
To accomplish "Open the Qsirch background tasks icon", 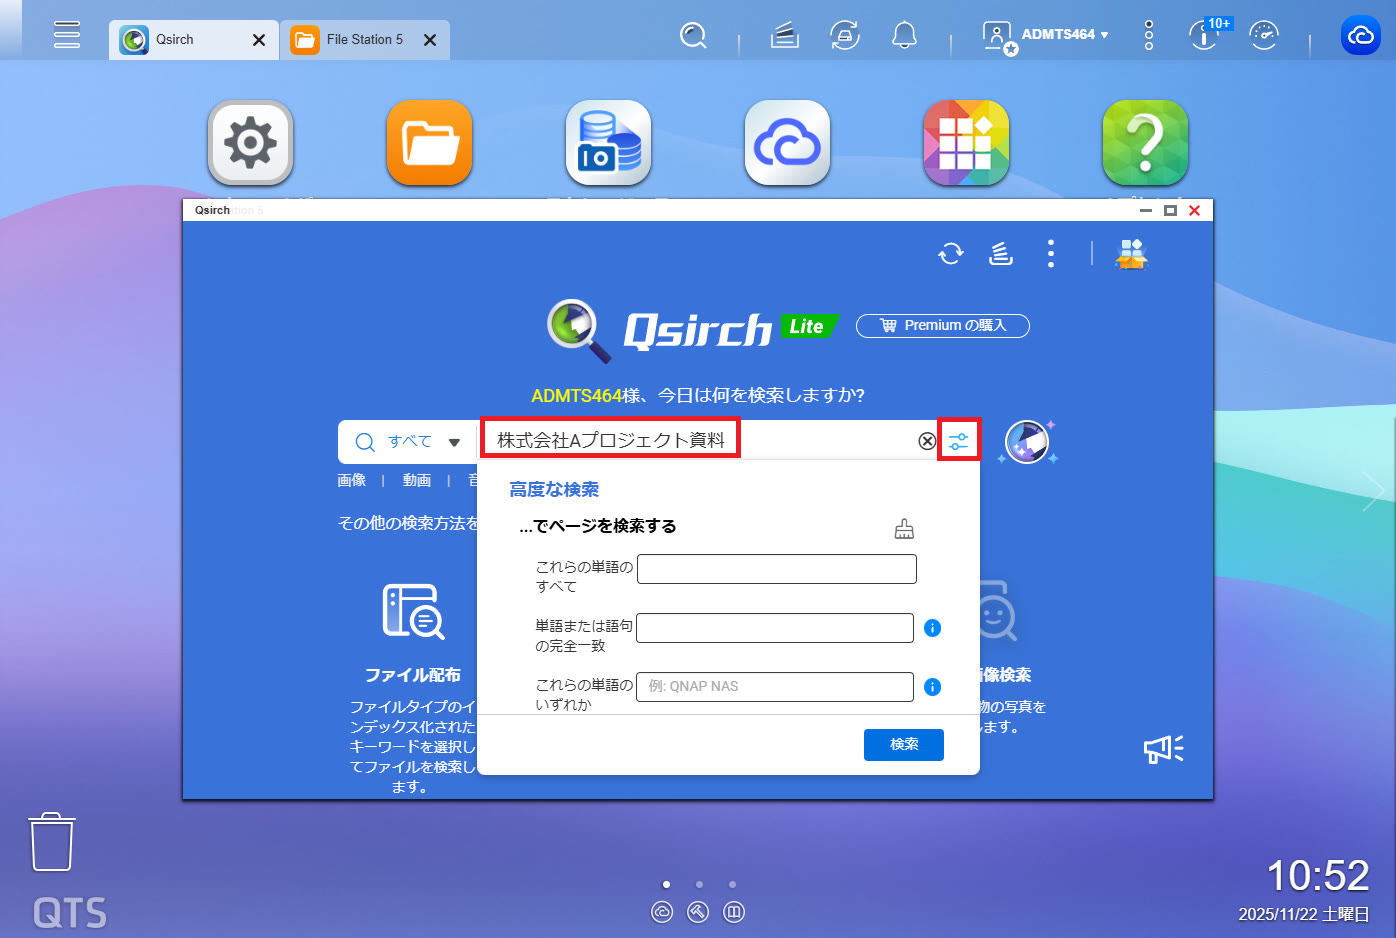I will coord(1001,254).
